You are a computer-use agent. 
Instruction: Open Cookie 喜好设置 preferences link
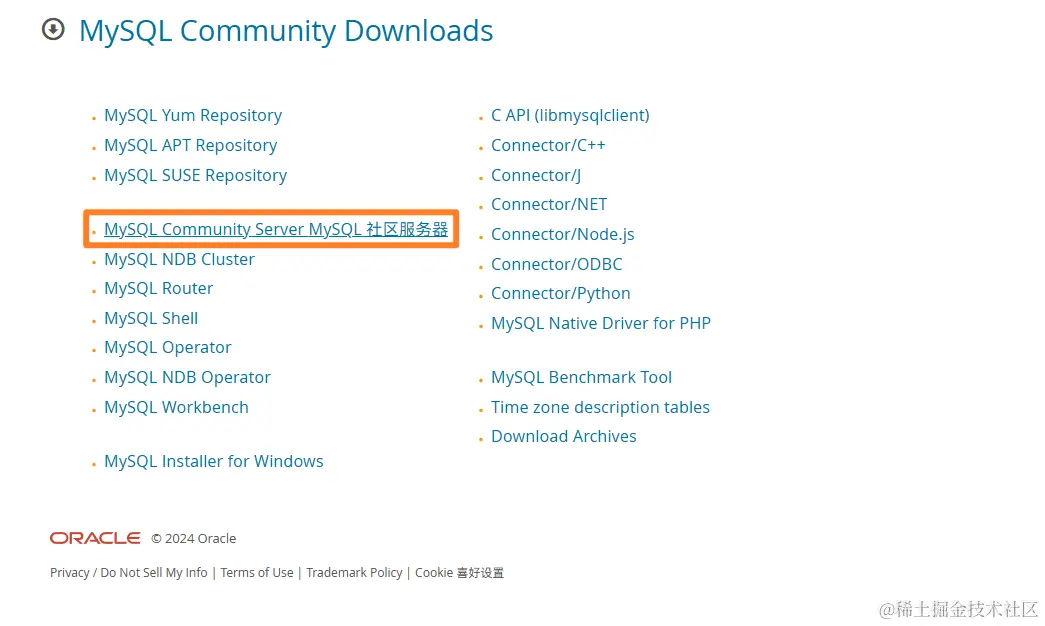[459, 573]
